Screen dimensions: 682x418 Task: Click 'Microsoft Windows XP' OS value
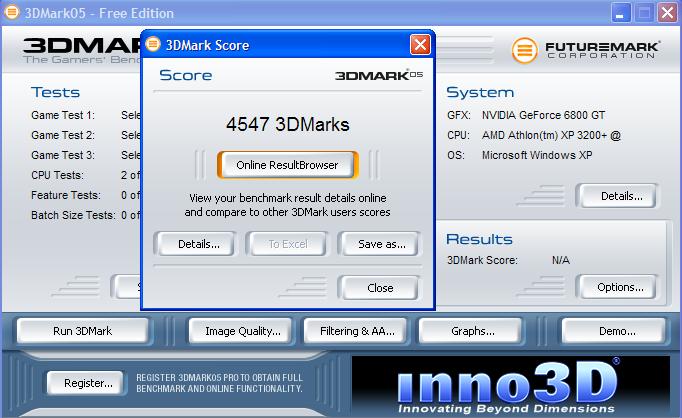537,155
